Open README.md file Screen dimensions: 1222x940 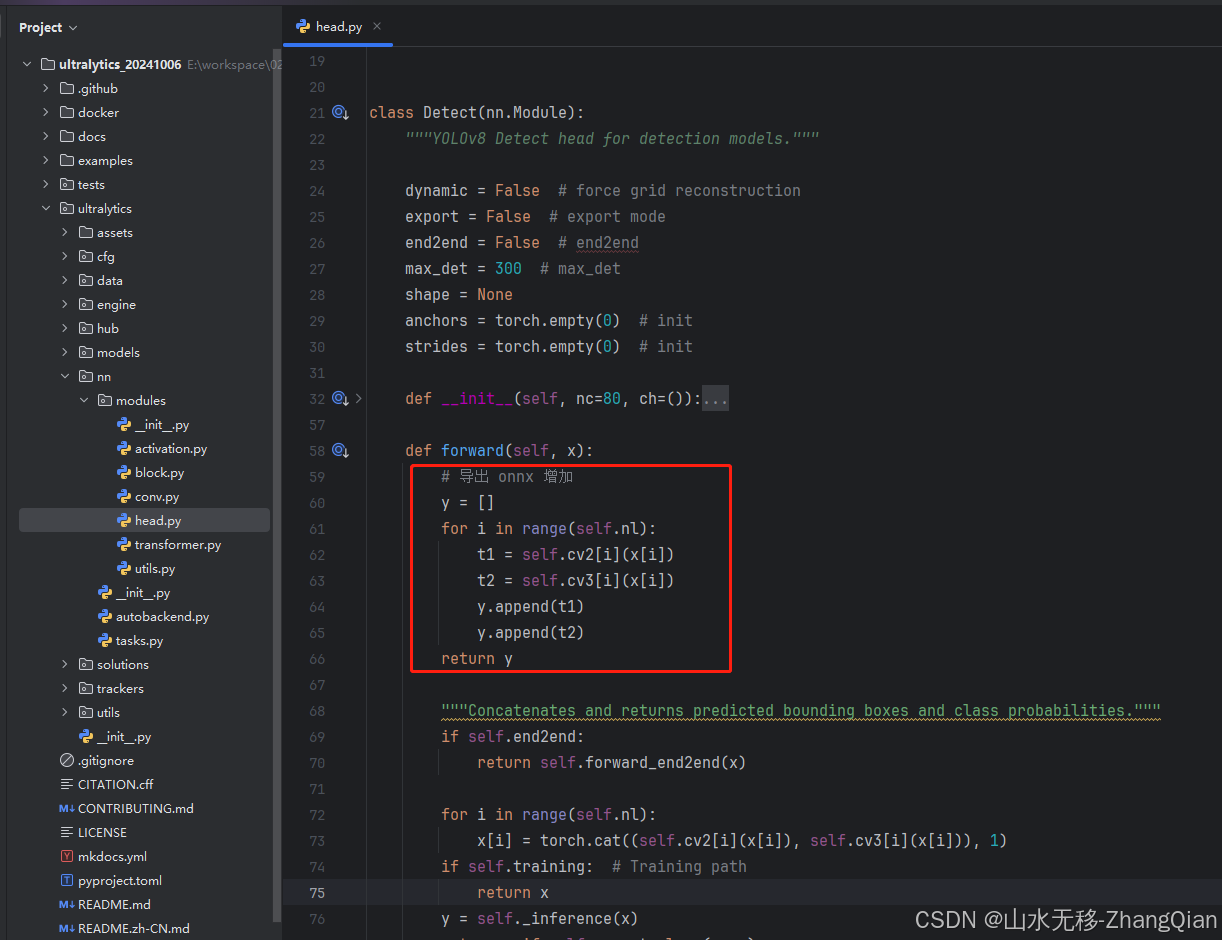[x=114, y=904]
